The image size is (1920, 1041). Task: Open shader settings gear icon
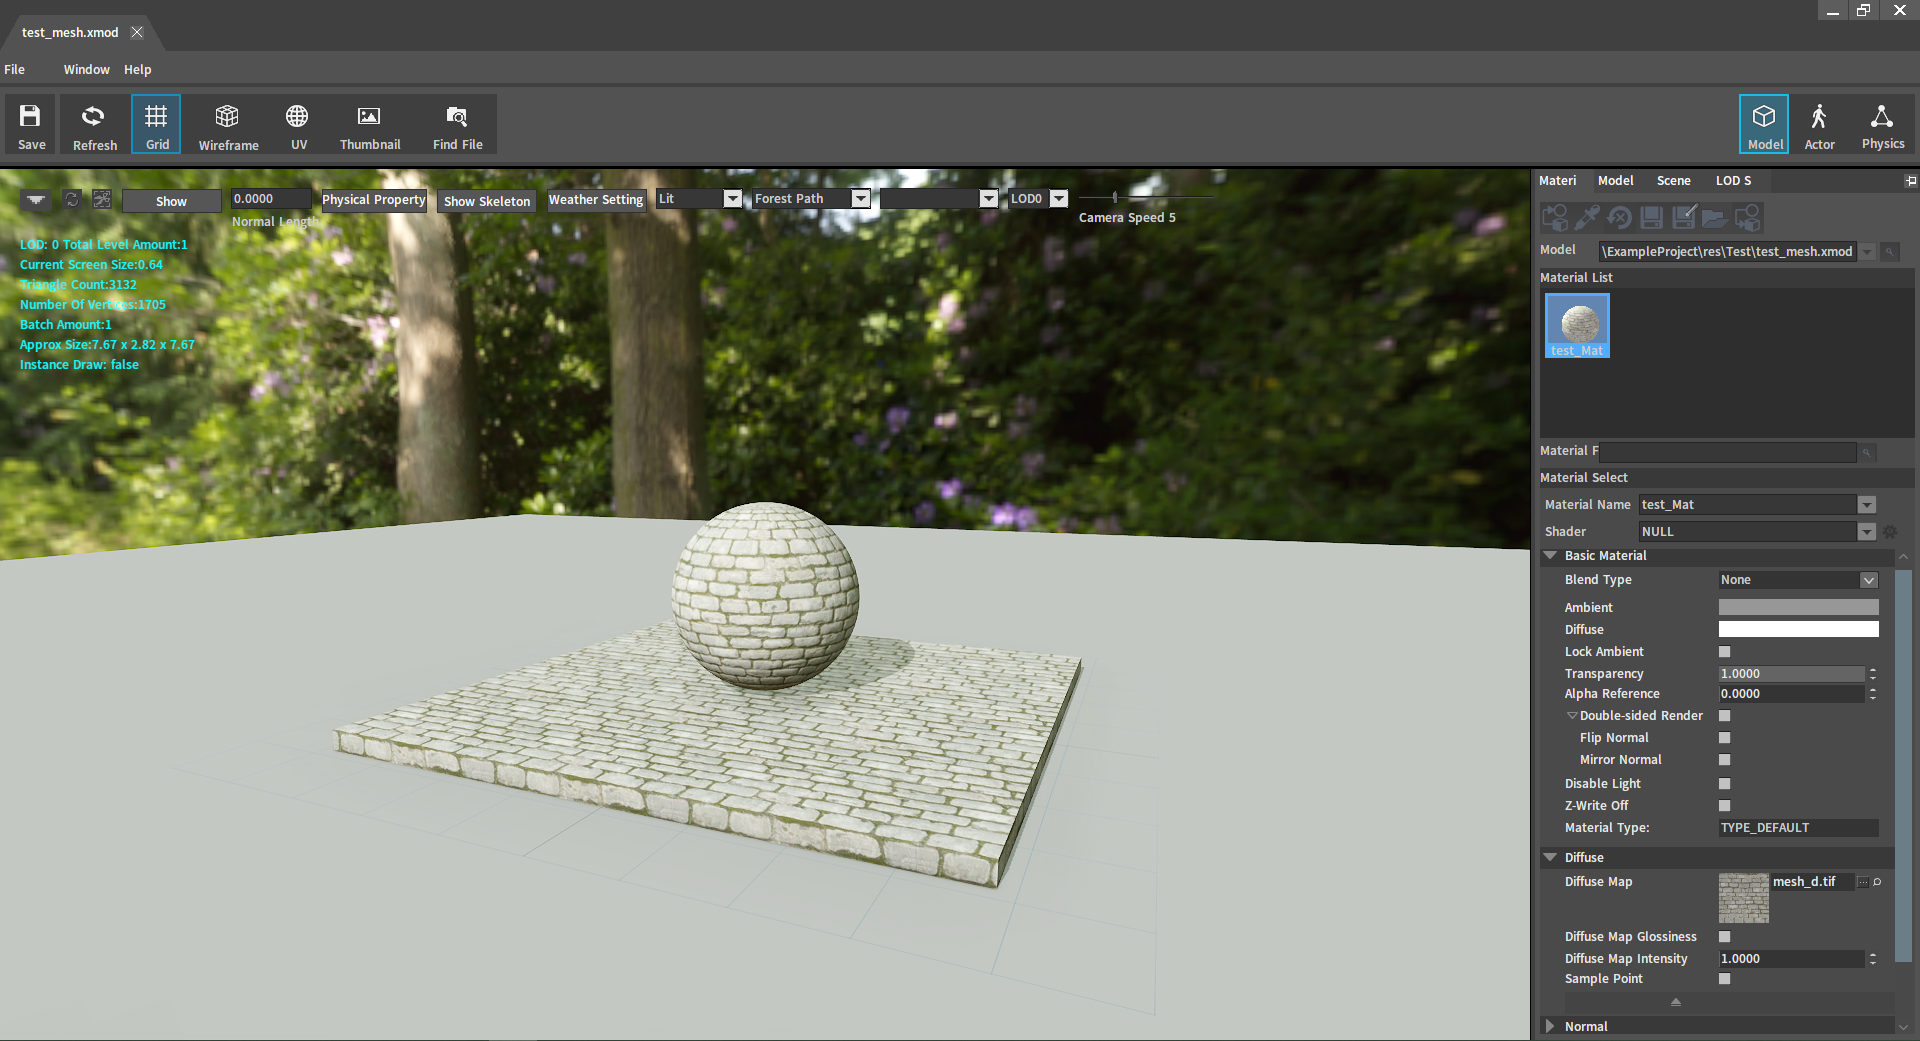(1890, 532)
